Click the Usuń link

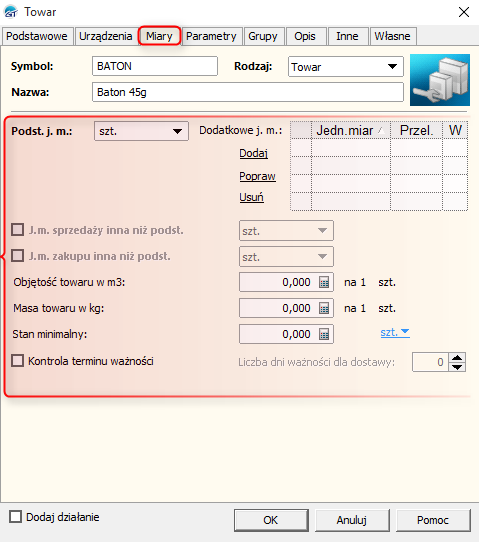point(252,197)
